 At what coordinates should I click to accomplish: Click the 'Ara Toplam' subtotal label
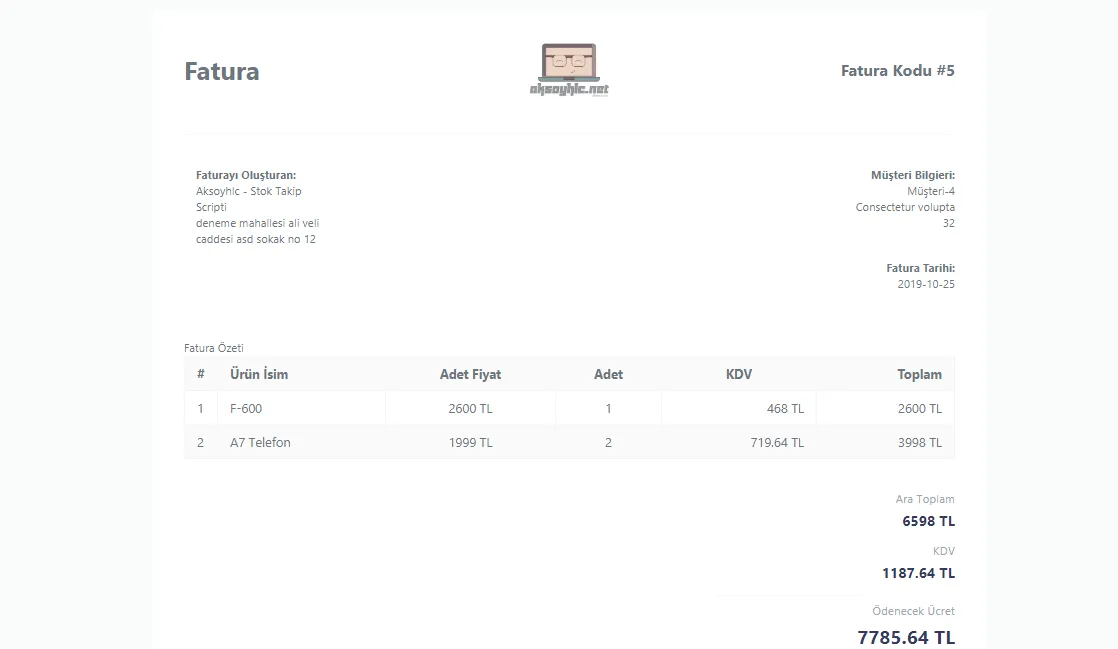tap(925, 499)
